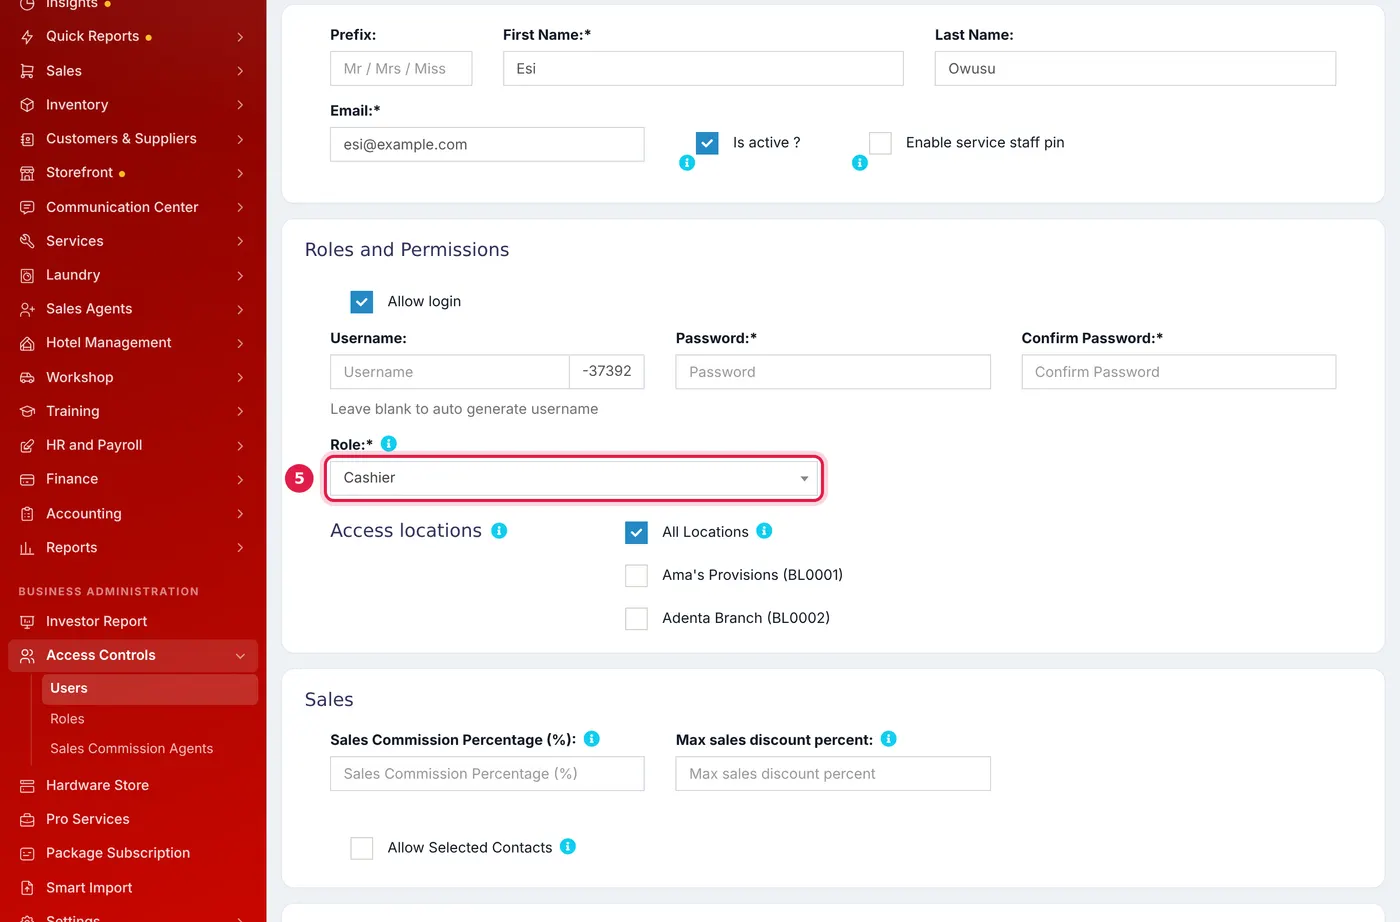Click the Workshop car icon

click(x=27, y=377)
